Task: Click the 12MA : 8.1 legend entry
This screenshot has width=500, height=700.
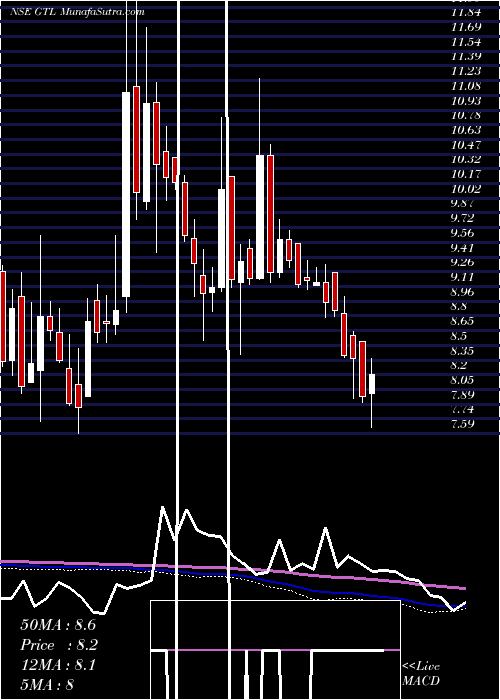Action: [x=58, y=666]
